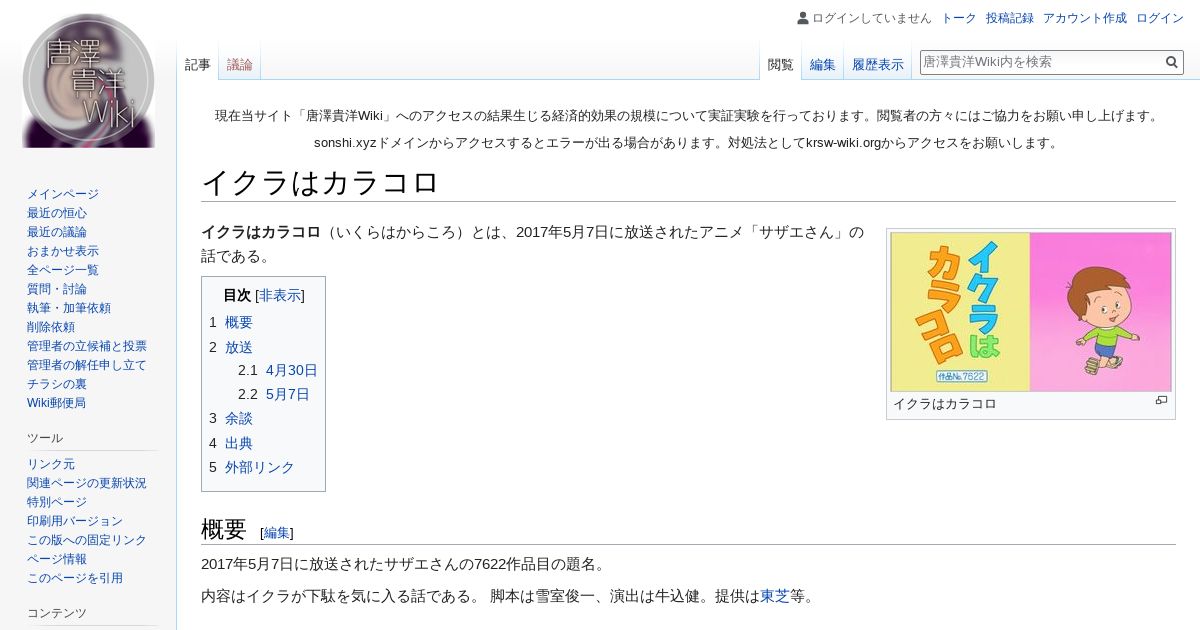Click リンク元 in the tools section
This screenshot has width=1200, height=630.
(51, 464)
